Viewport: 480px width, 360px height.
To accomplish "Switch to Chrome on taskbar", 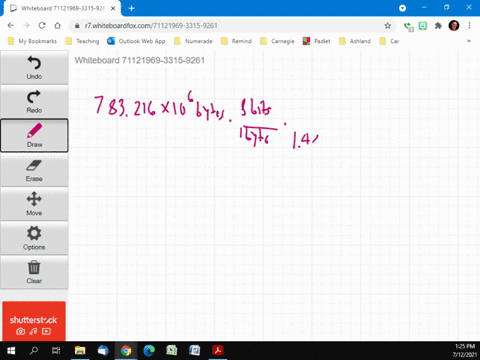I will [126, 351].
